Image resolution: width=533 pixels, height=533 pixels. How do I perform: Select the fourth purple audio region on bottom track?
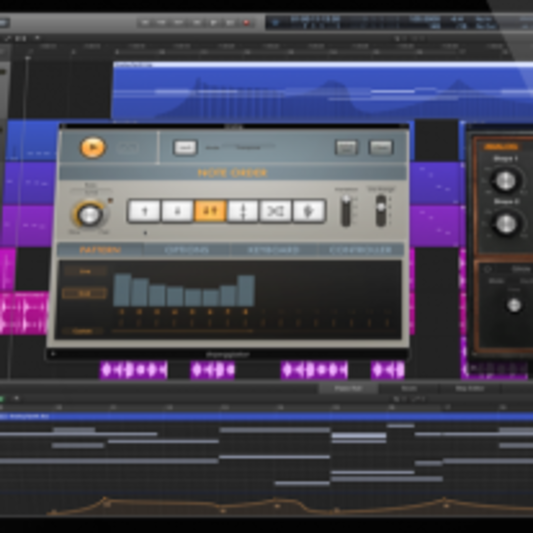click(x=388, y=370)
